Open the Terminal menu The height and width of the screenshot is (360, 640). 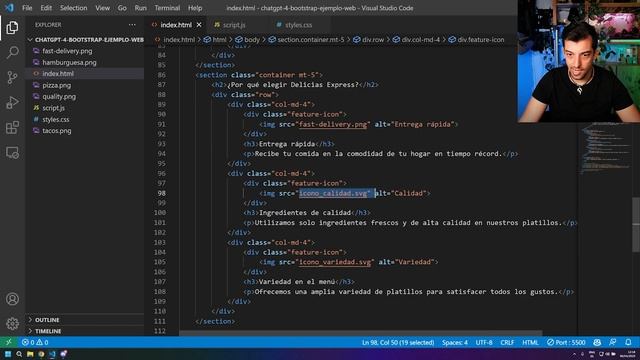click(x=167, y=8)
